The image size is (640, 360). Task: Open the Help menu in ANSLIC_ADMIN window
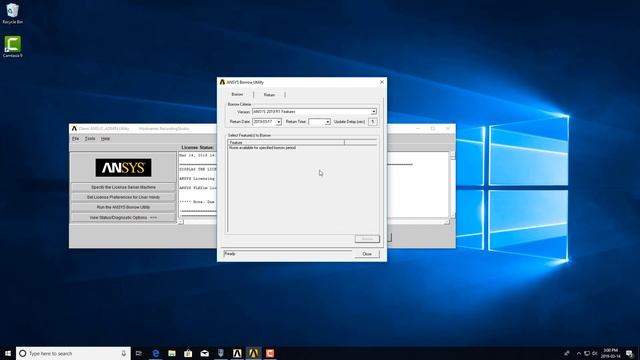(x=105, y=139)
